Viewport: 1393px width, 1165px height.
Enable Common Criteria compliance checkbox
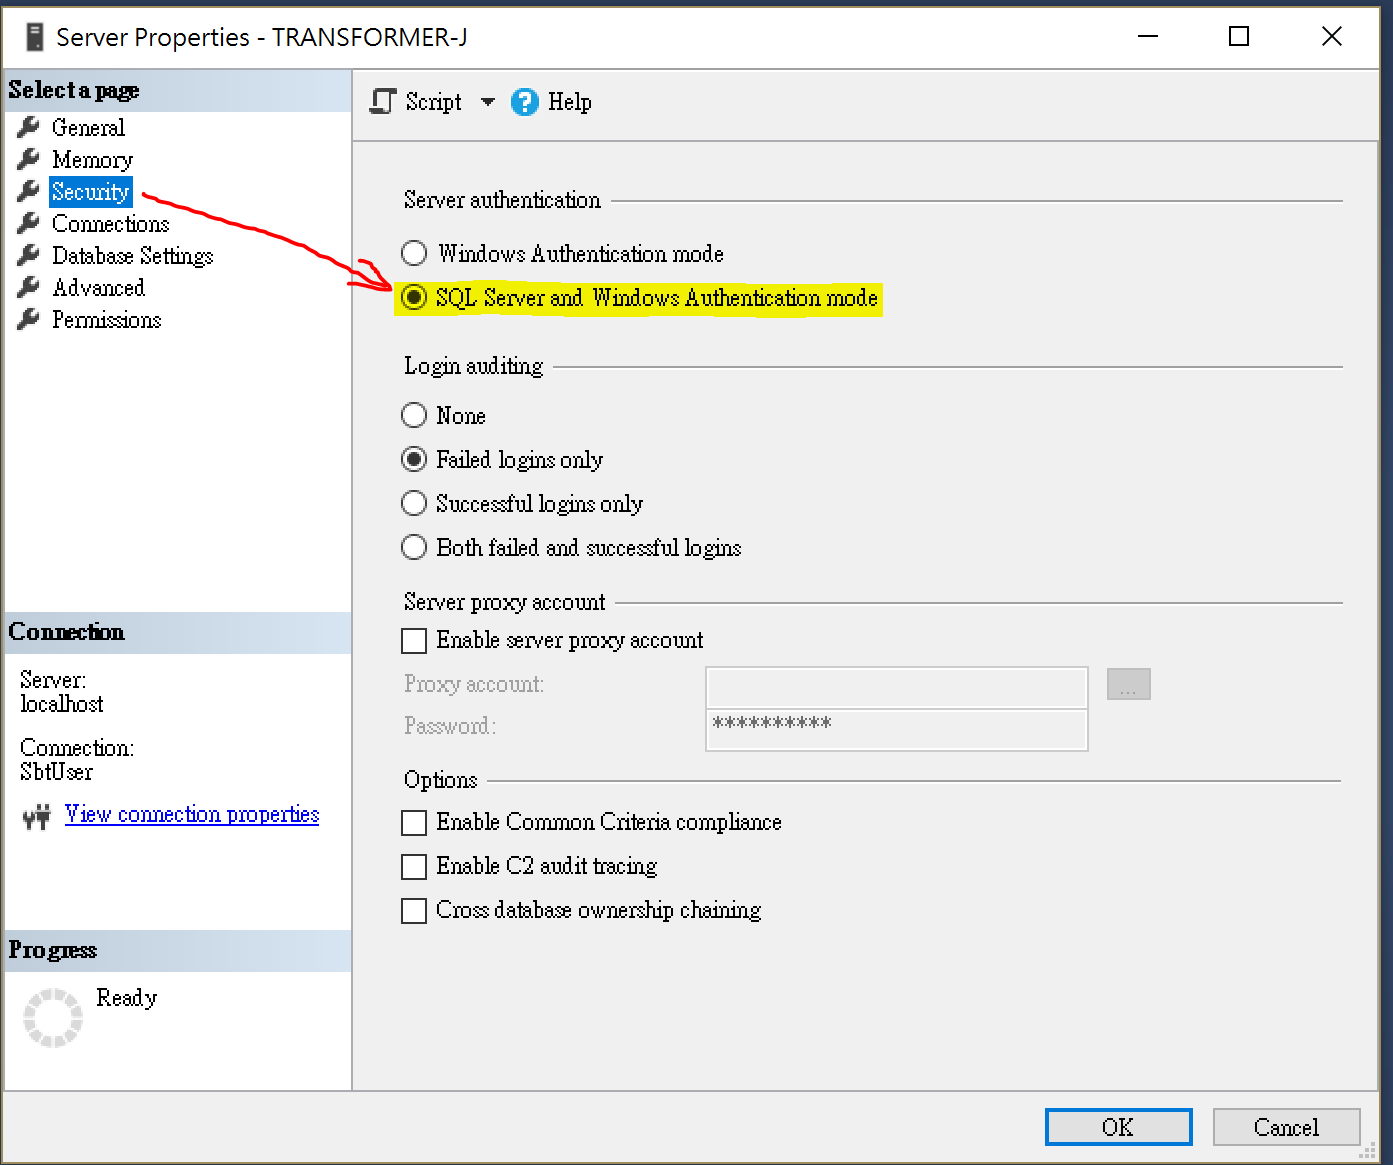(x=414, y=822)
